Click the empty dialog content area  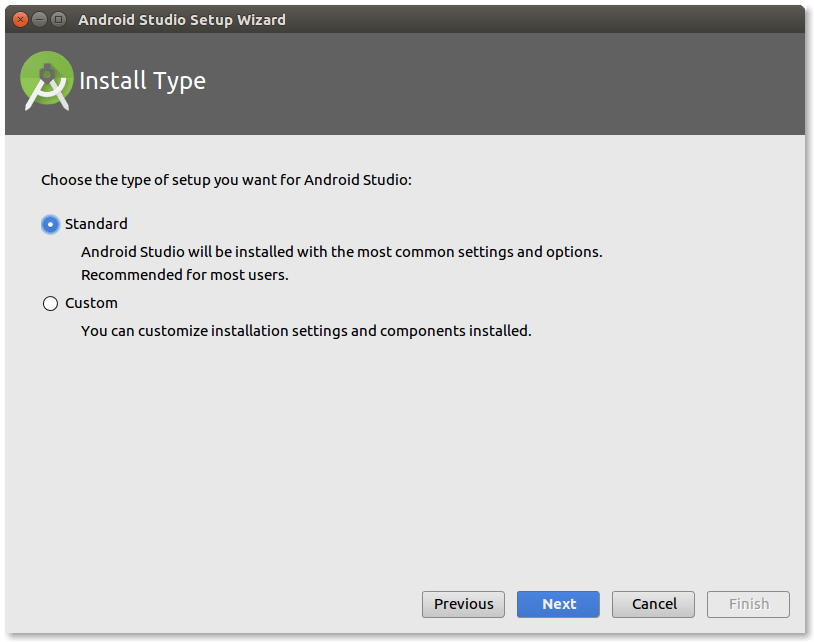pos(400,460)
